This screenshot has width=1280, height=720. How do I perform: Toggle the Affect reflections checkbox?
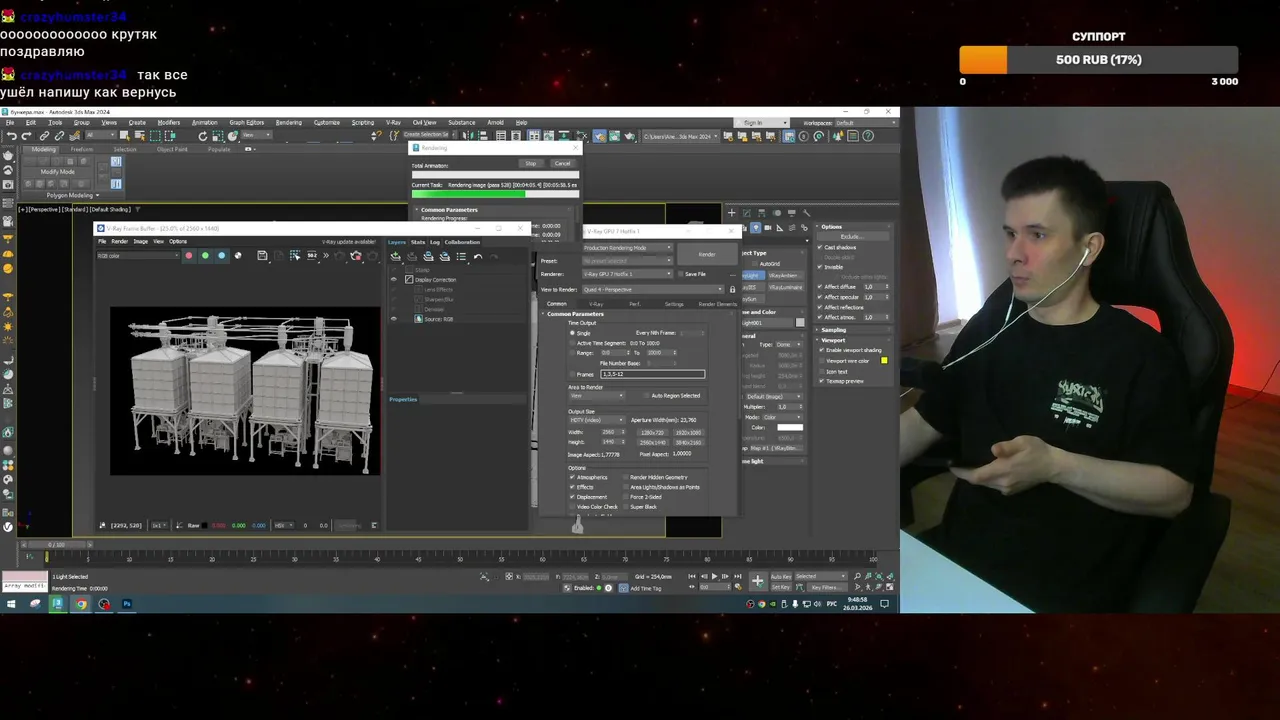(820, 307)
